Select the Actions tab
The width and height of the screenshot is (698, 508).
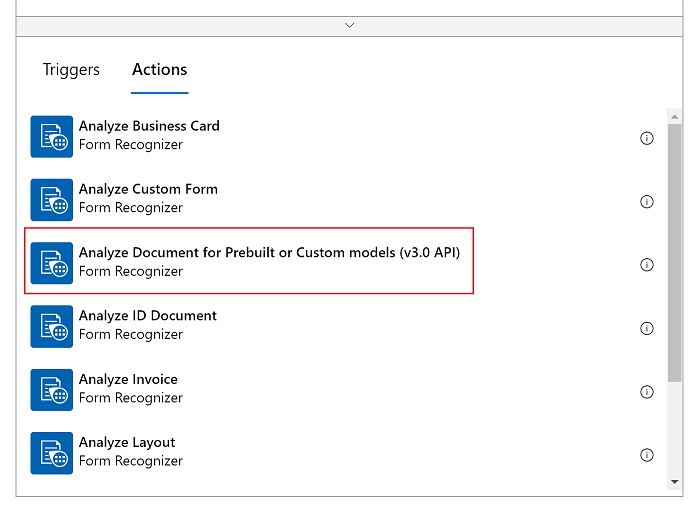(x=160, y=70)
